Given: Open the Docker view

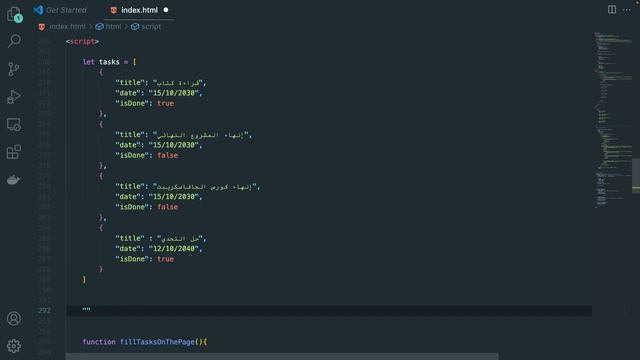Looking at the screenshot, I should [13, 180].
